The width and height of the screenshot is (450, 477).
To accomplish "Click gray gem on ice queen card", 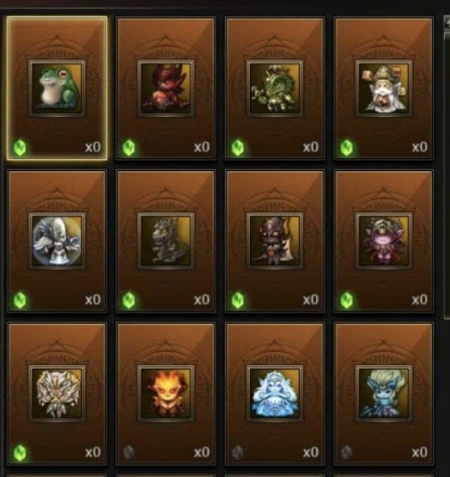I will (x=237, y=452).
